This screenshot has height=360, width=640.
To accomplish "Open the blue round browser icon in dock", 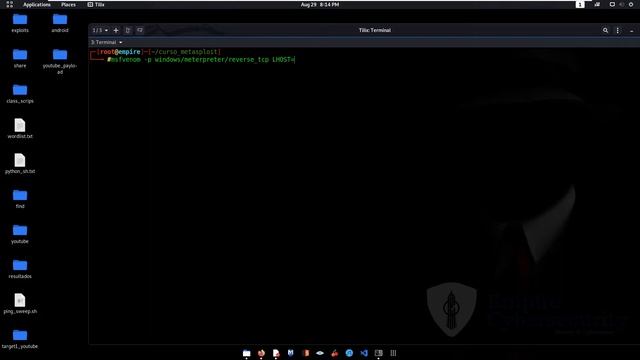I will click(349, 353).
